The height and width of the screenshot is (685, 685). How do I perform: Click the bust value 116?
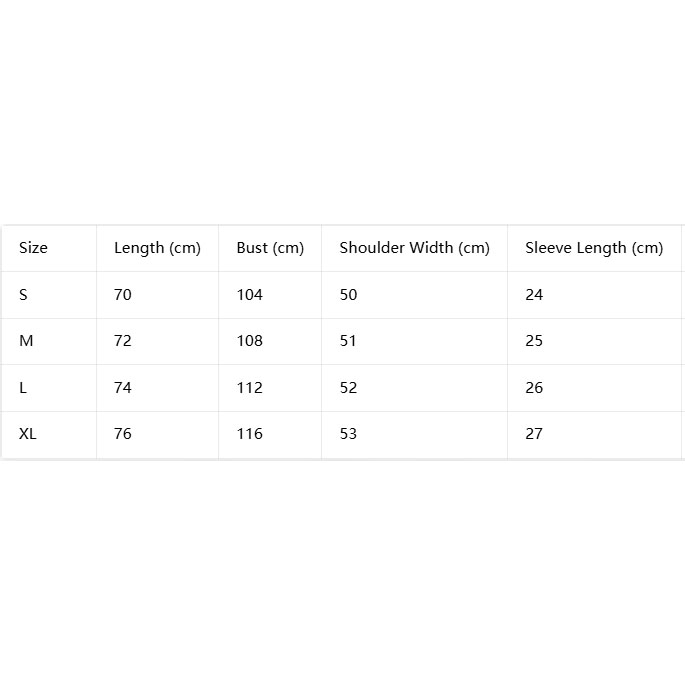249,434
